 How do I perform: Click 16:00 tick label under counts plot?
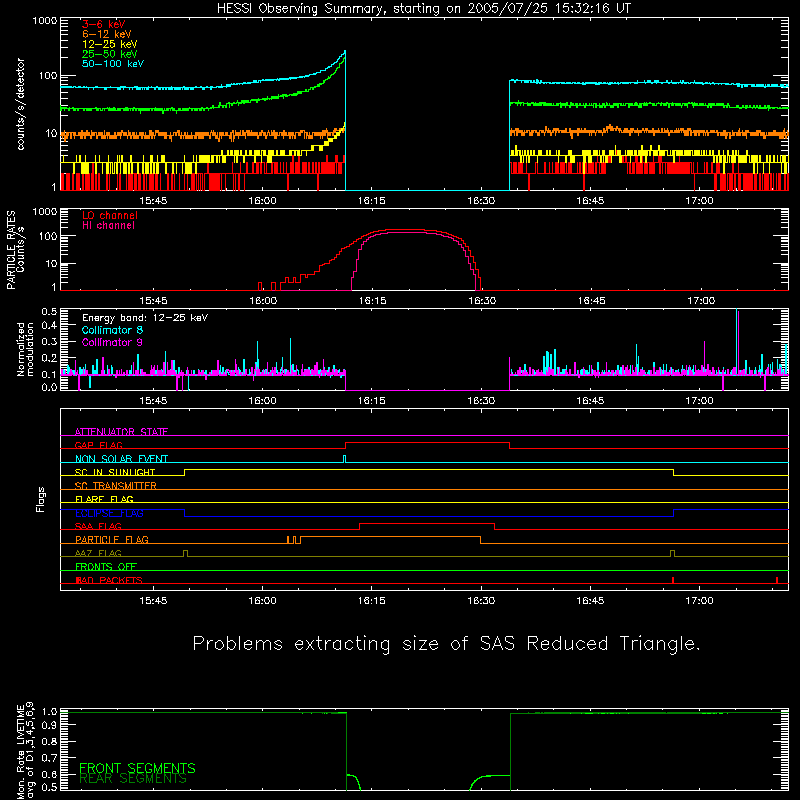coord(262,201)
